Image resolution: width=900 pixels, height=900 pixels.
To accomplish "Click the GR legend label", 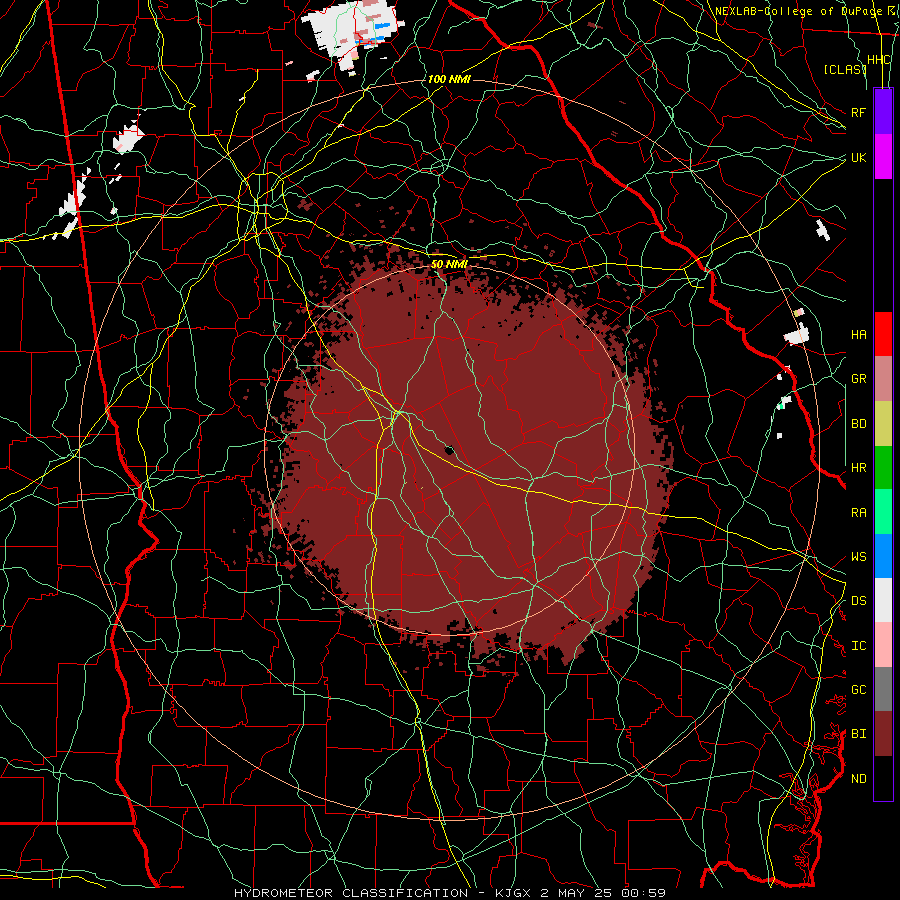I will pos(859,379).
